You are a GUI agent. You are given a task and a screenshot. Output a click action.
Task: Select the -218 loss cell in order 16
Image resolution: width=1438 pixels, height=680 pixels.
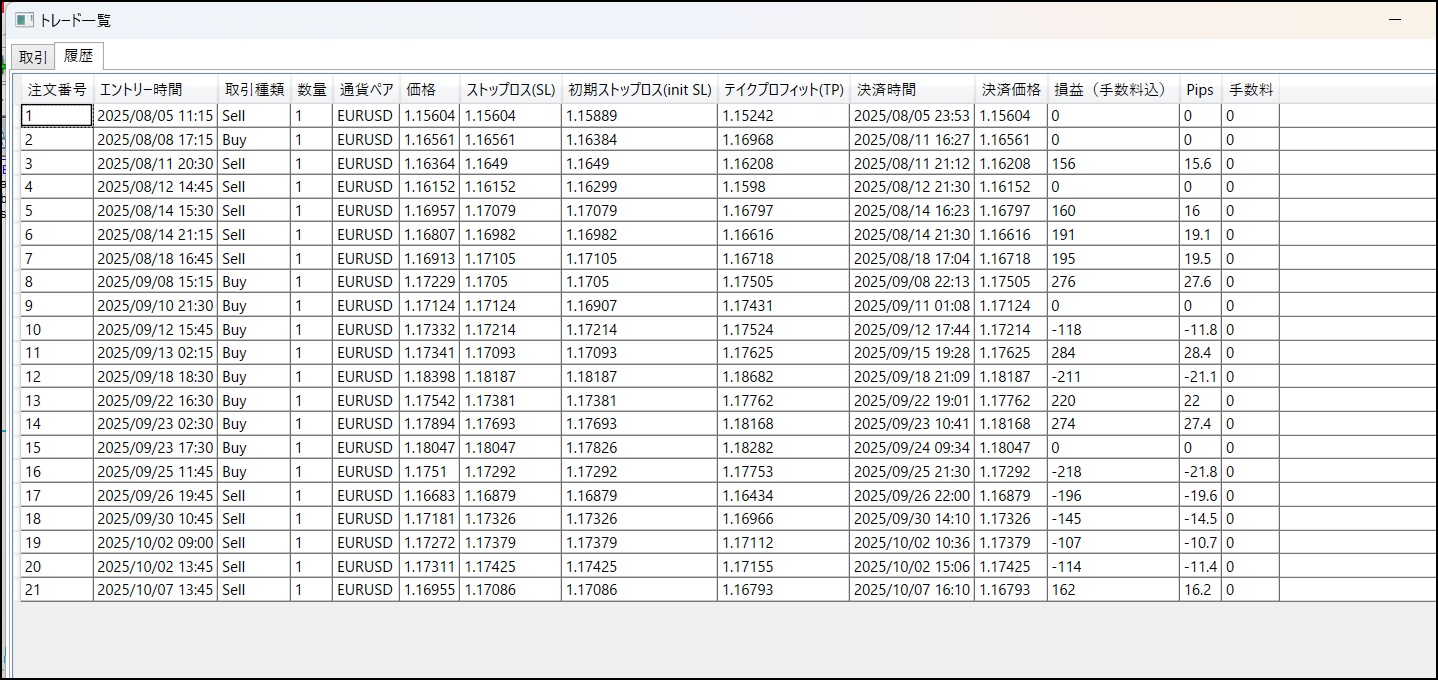coord(1111,472)
